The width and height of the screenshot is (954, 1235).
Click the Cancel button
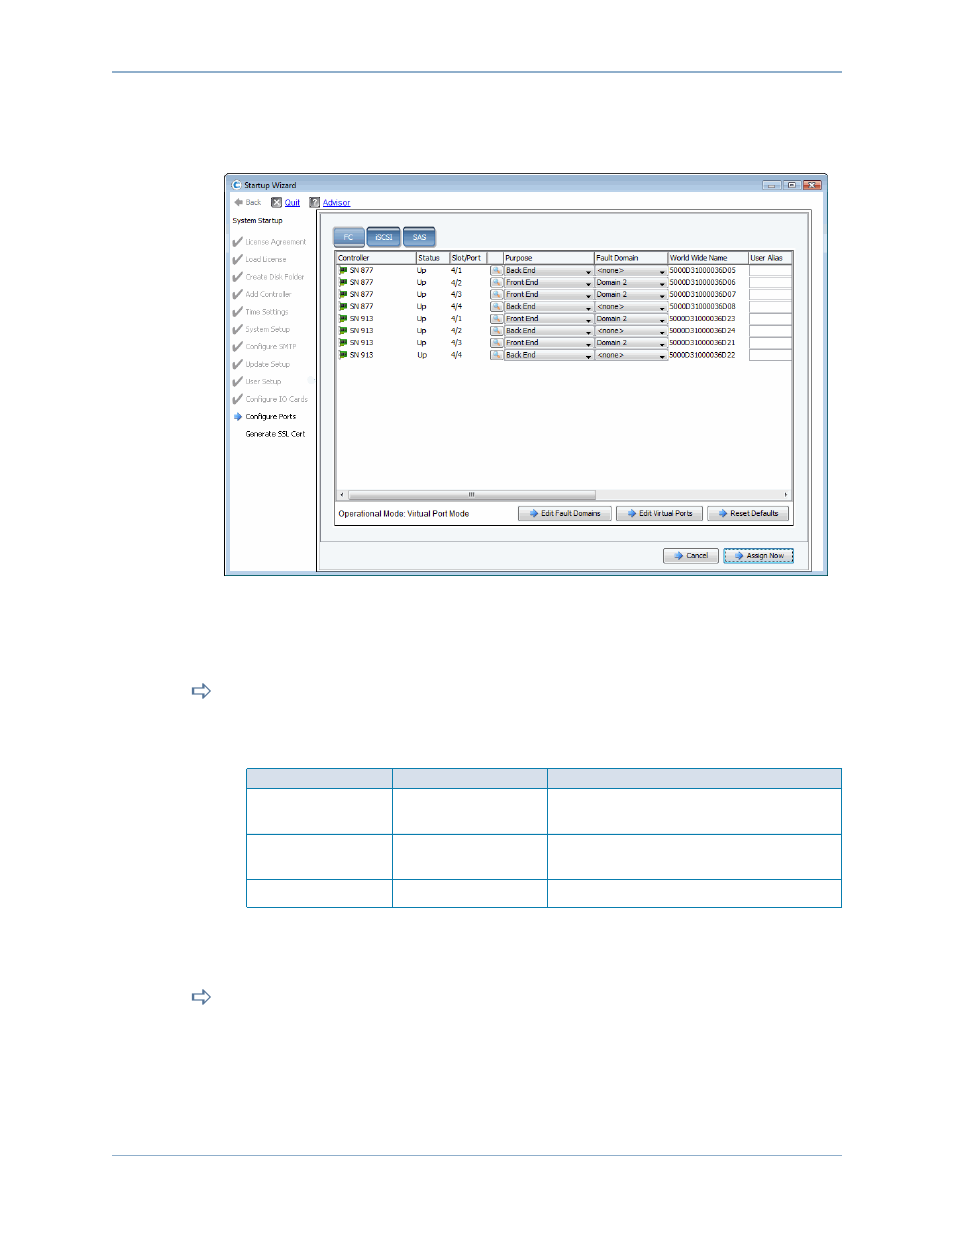pyautogui.click(x=690, y=555)
